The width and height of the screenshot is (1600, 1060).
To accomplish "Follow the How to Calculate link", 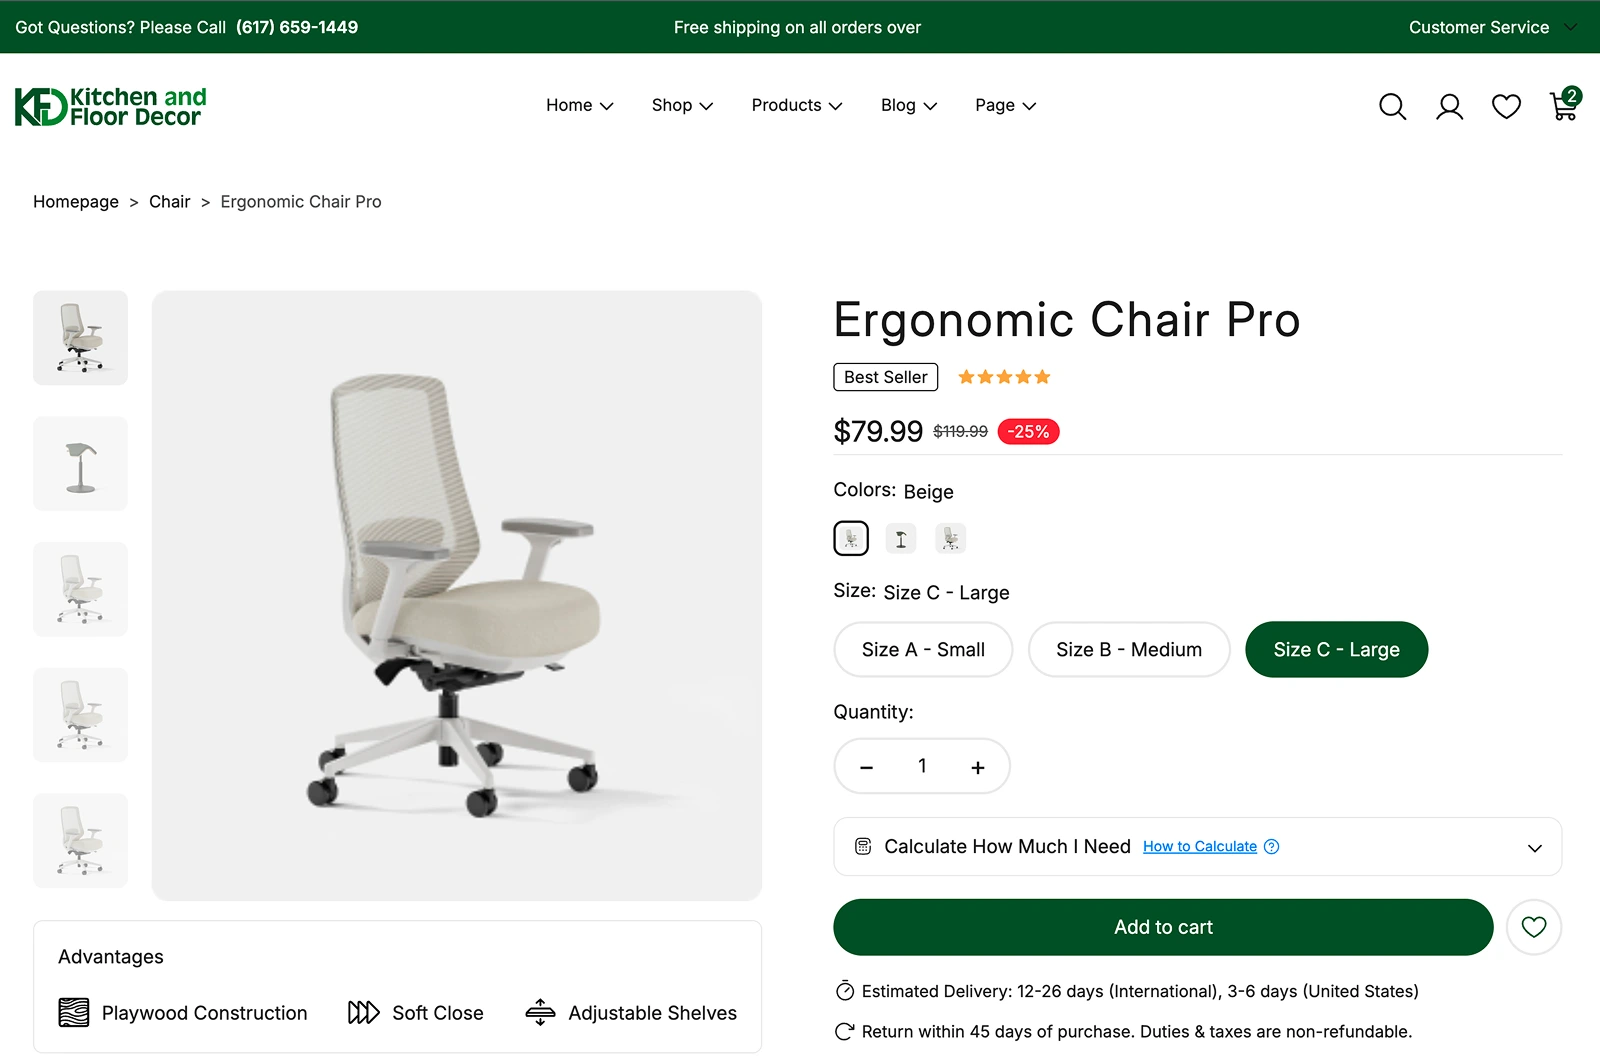I will click(x=1200, y=847).
